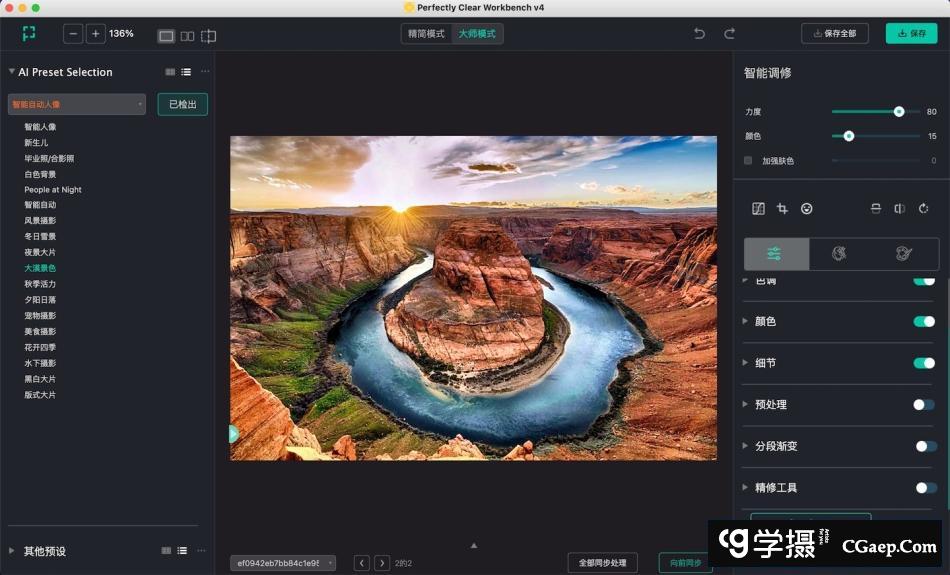Click the redo arrow icon
The height and width of the screenshot is (575, 950).
click(x=729, y=33)
